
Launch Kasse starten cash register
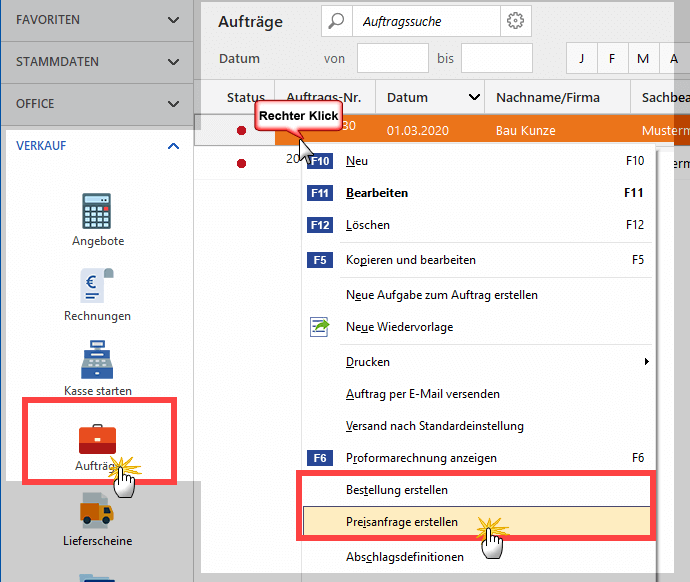(98, 360)
